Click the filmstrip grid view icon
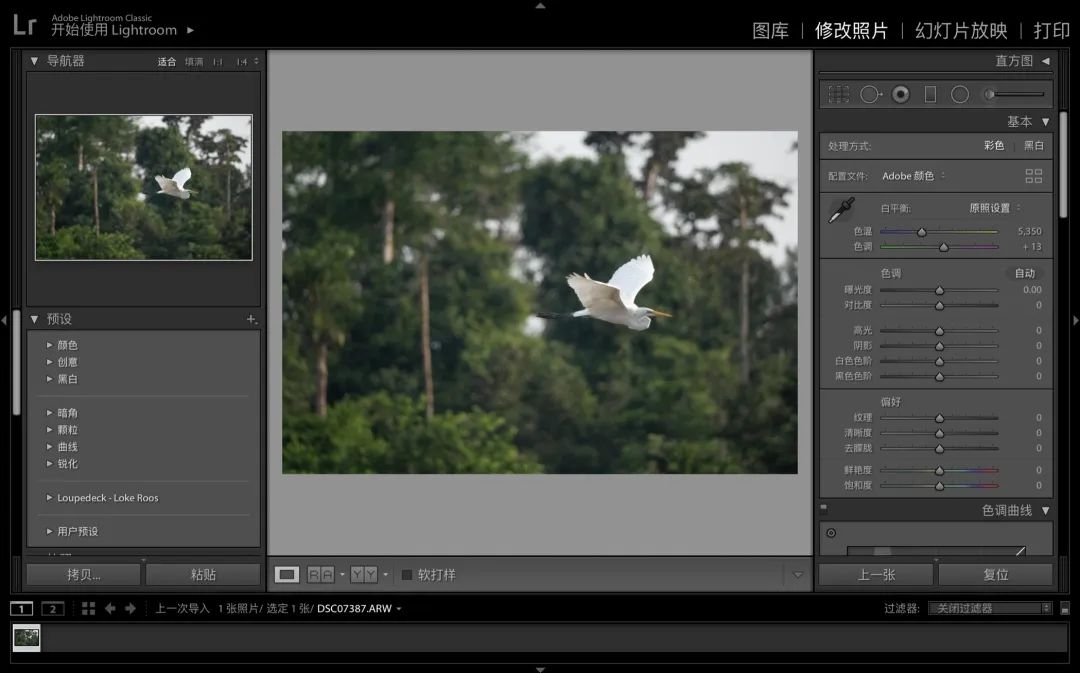This screenshot has width=1080, height=673. click(x=88, y=608)
